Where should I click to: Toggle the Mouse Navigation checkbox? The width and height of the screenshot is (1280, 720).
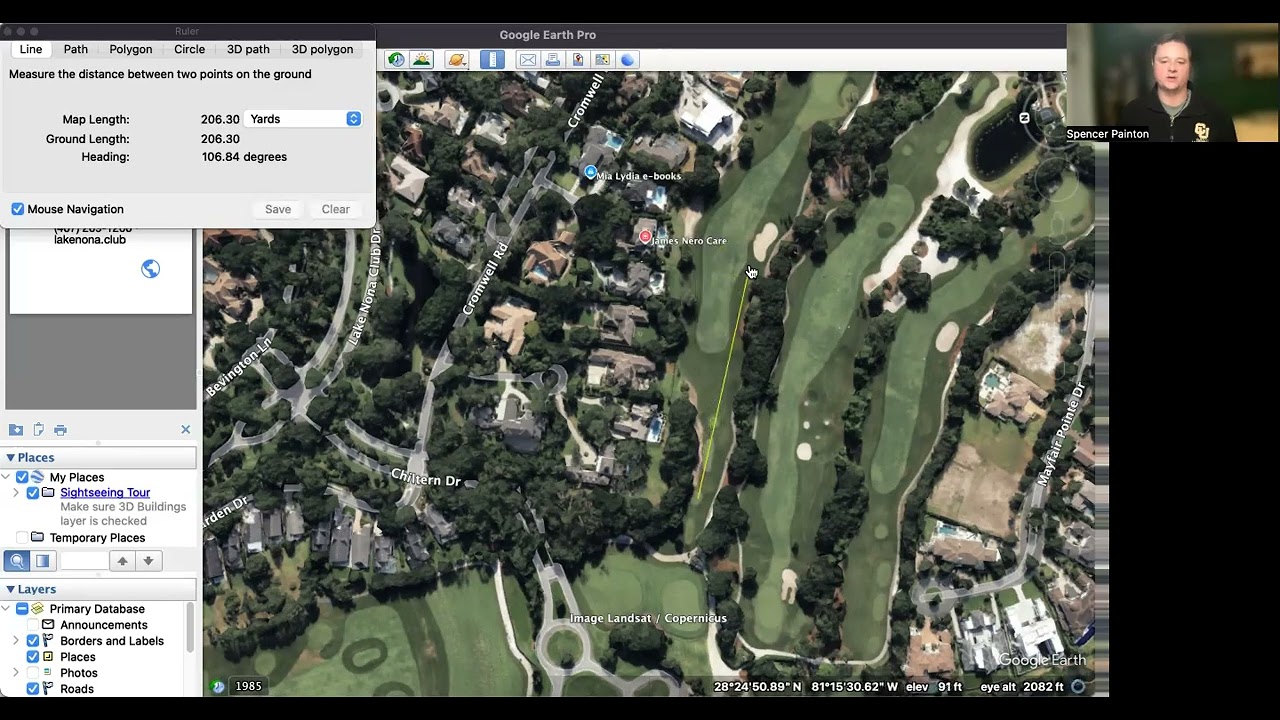[18, 209]
